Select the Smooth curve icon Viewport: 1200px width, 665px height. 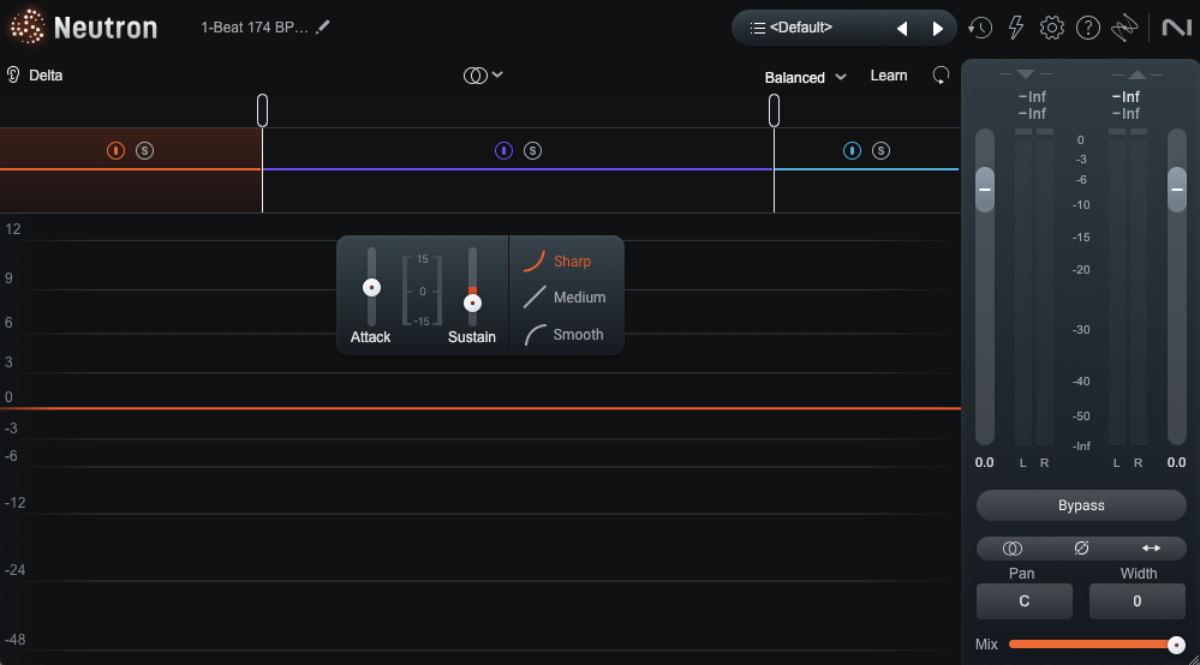pyautogui.click(x=534, y=334)
